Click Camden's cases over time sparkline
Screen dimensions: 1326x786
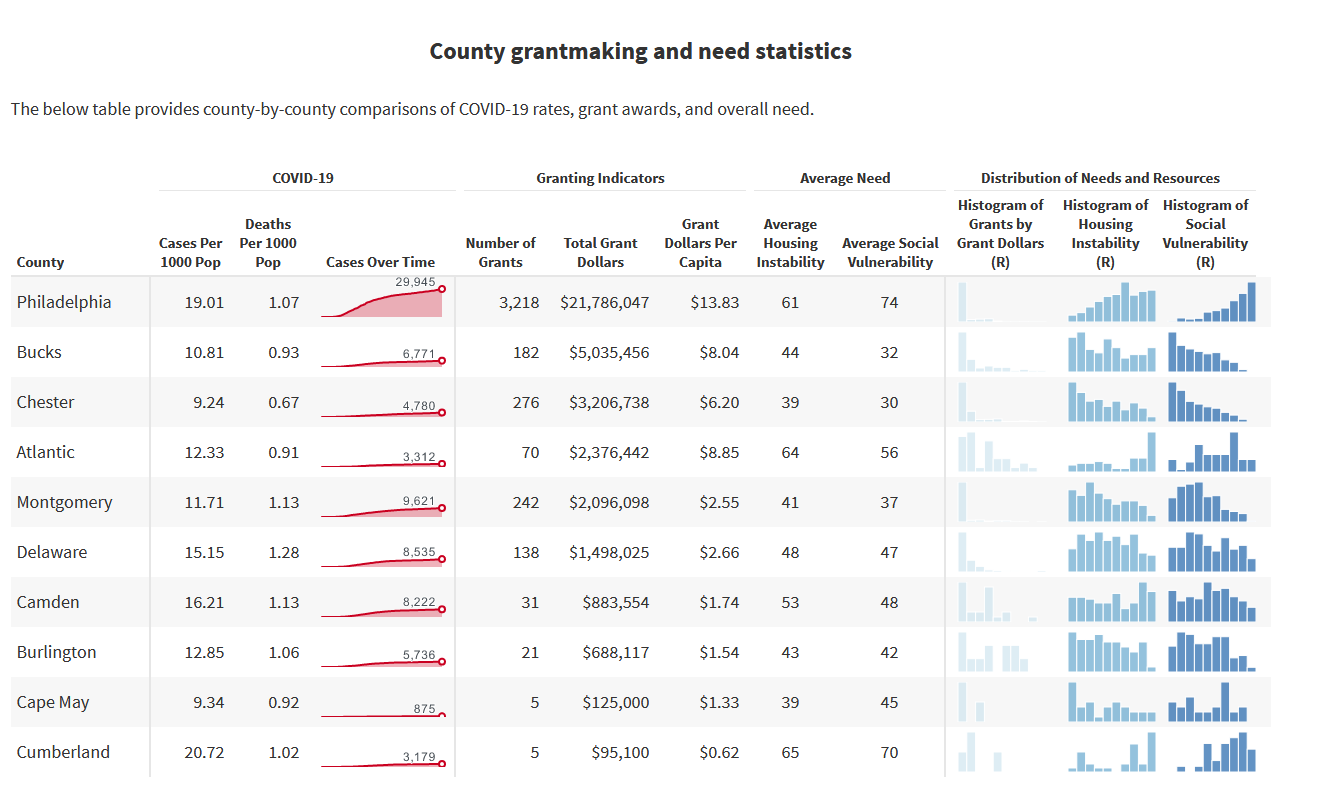(384, 607)
